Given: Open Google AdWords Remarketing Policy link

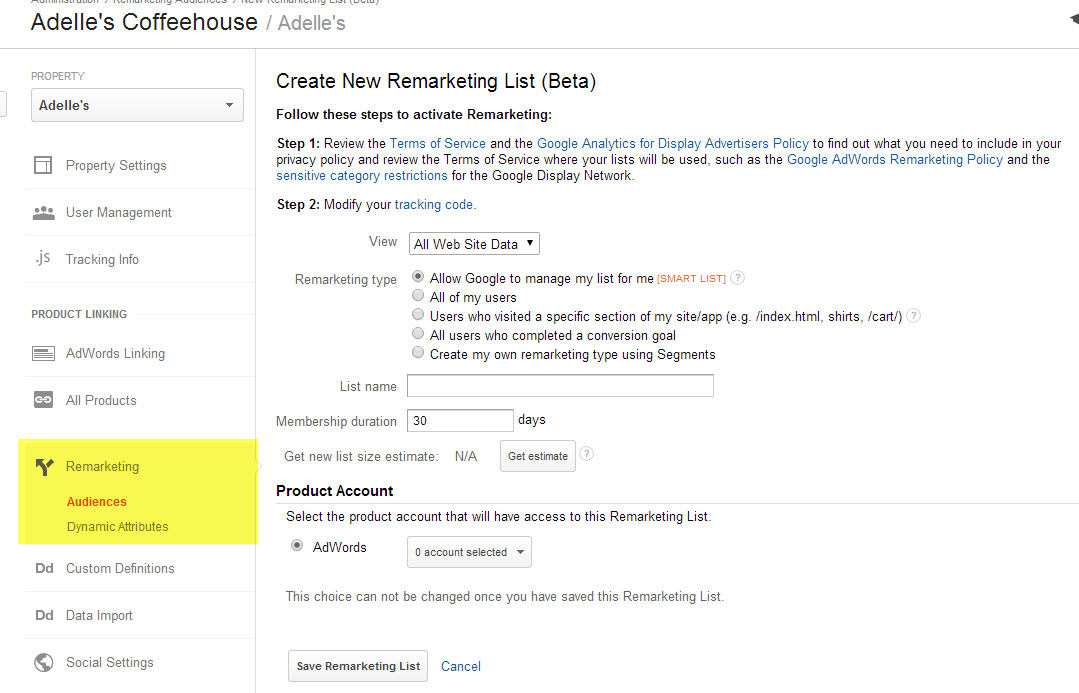Looking at the screenshot, I should coord(895,160).
